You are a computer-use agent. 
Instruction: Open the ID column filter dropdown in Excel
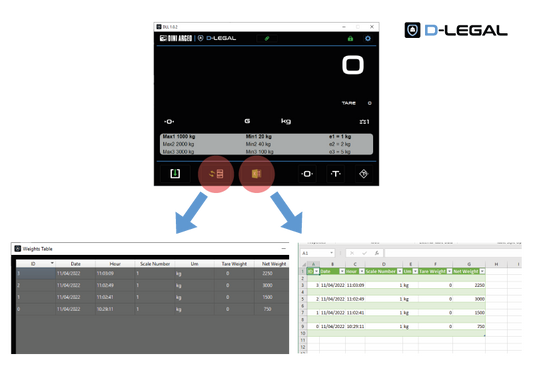(x=316, y=271)
